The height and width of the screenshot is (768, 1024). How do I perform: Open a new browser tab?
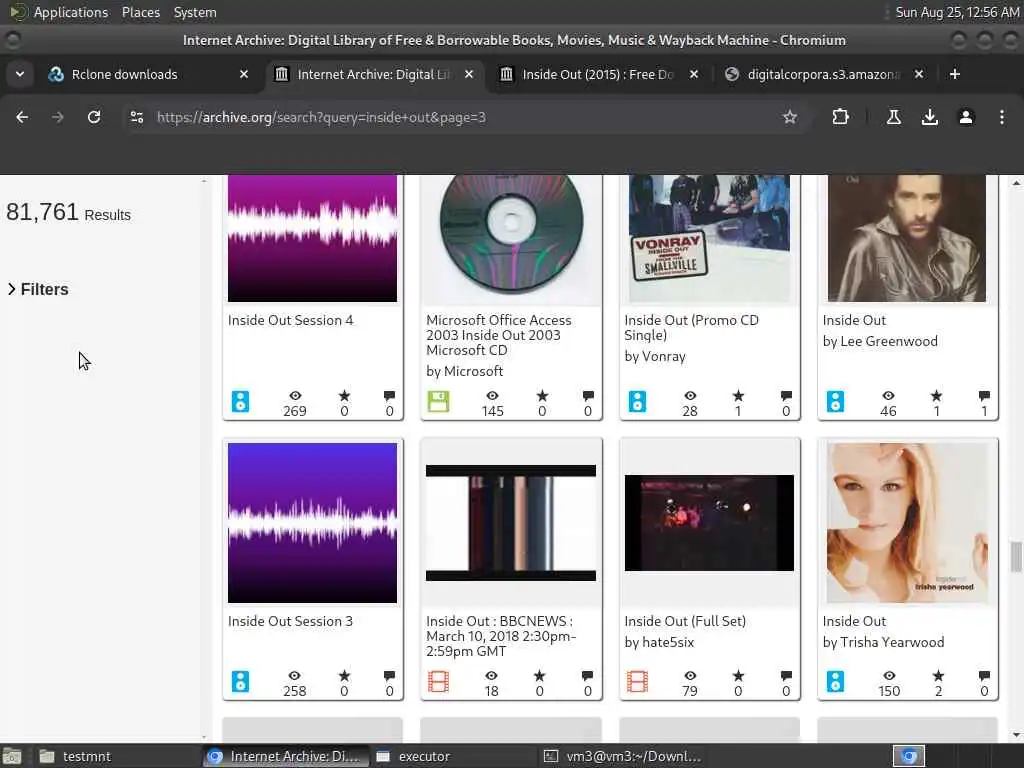(x=955, y=74)
